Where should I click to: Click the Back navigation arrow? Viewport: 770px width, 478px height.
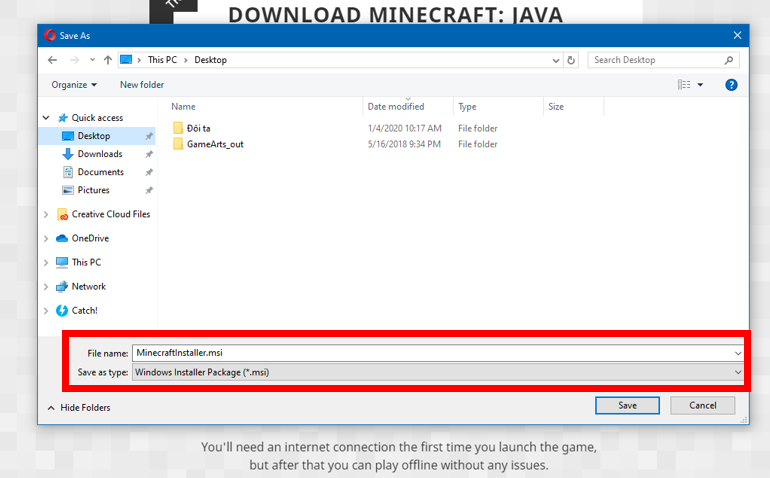tap(52, 60)
